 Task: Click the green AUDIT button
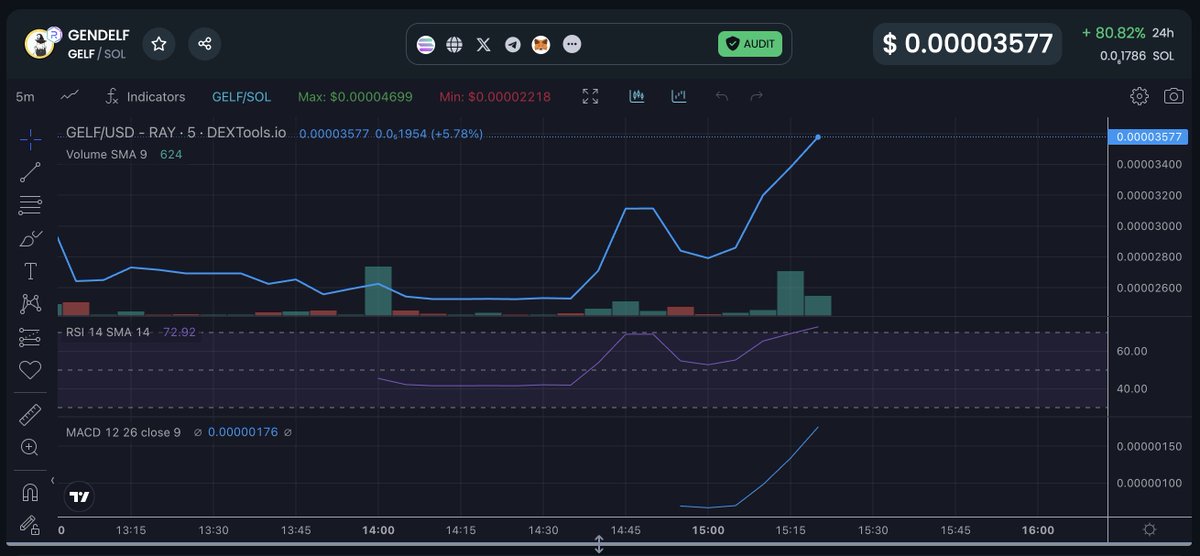point(750,44)
